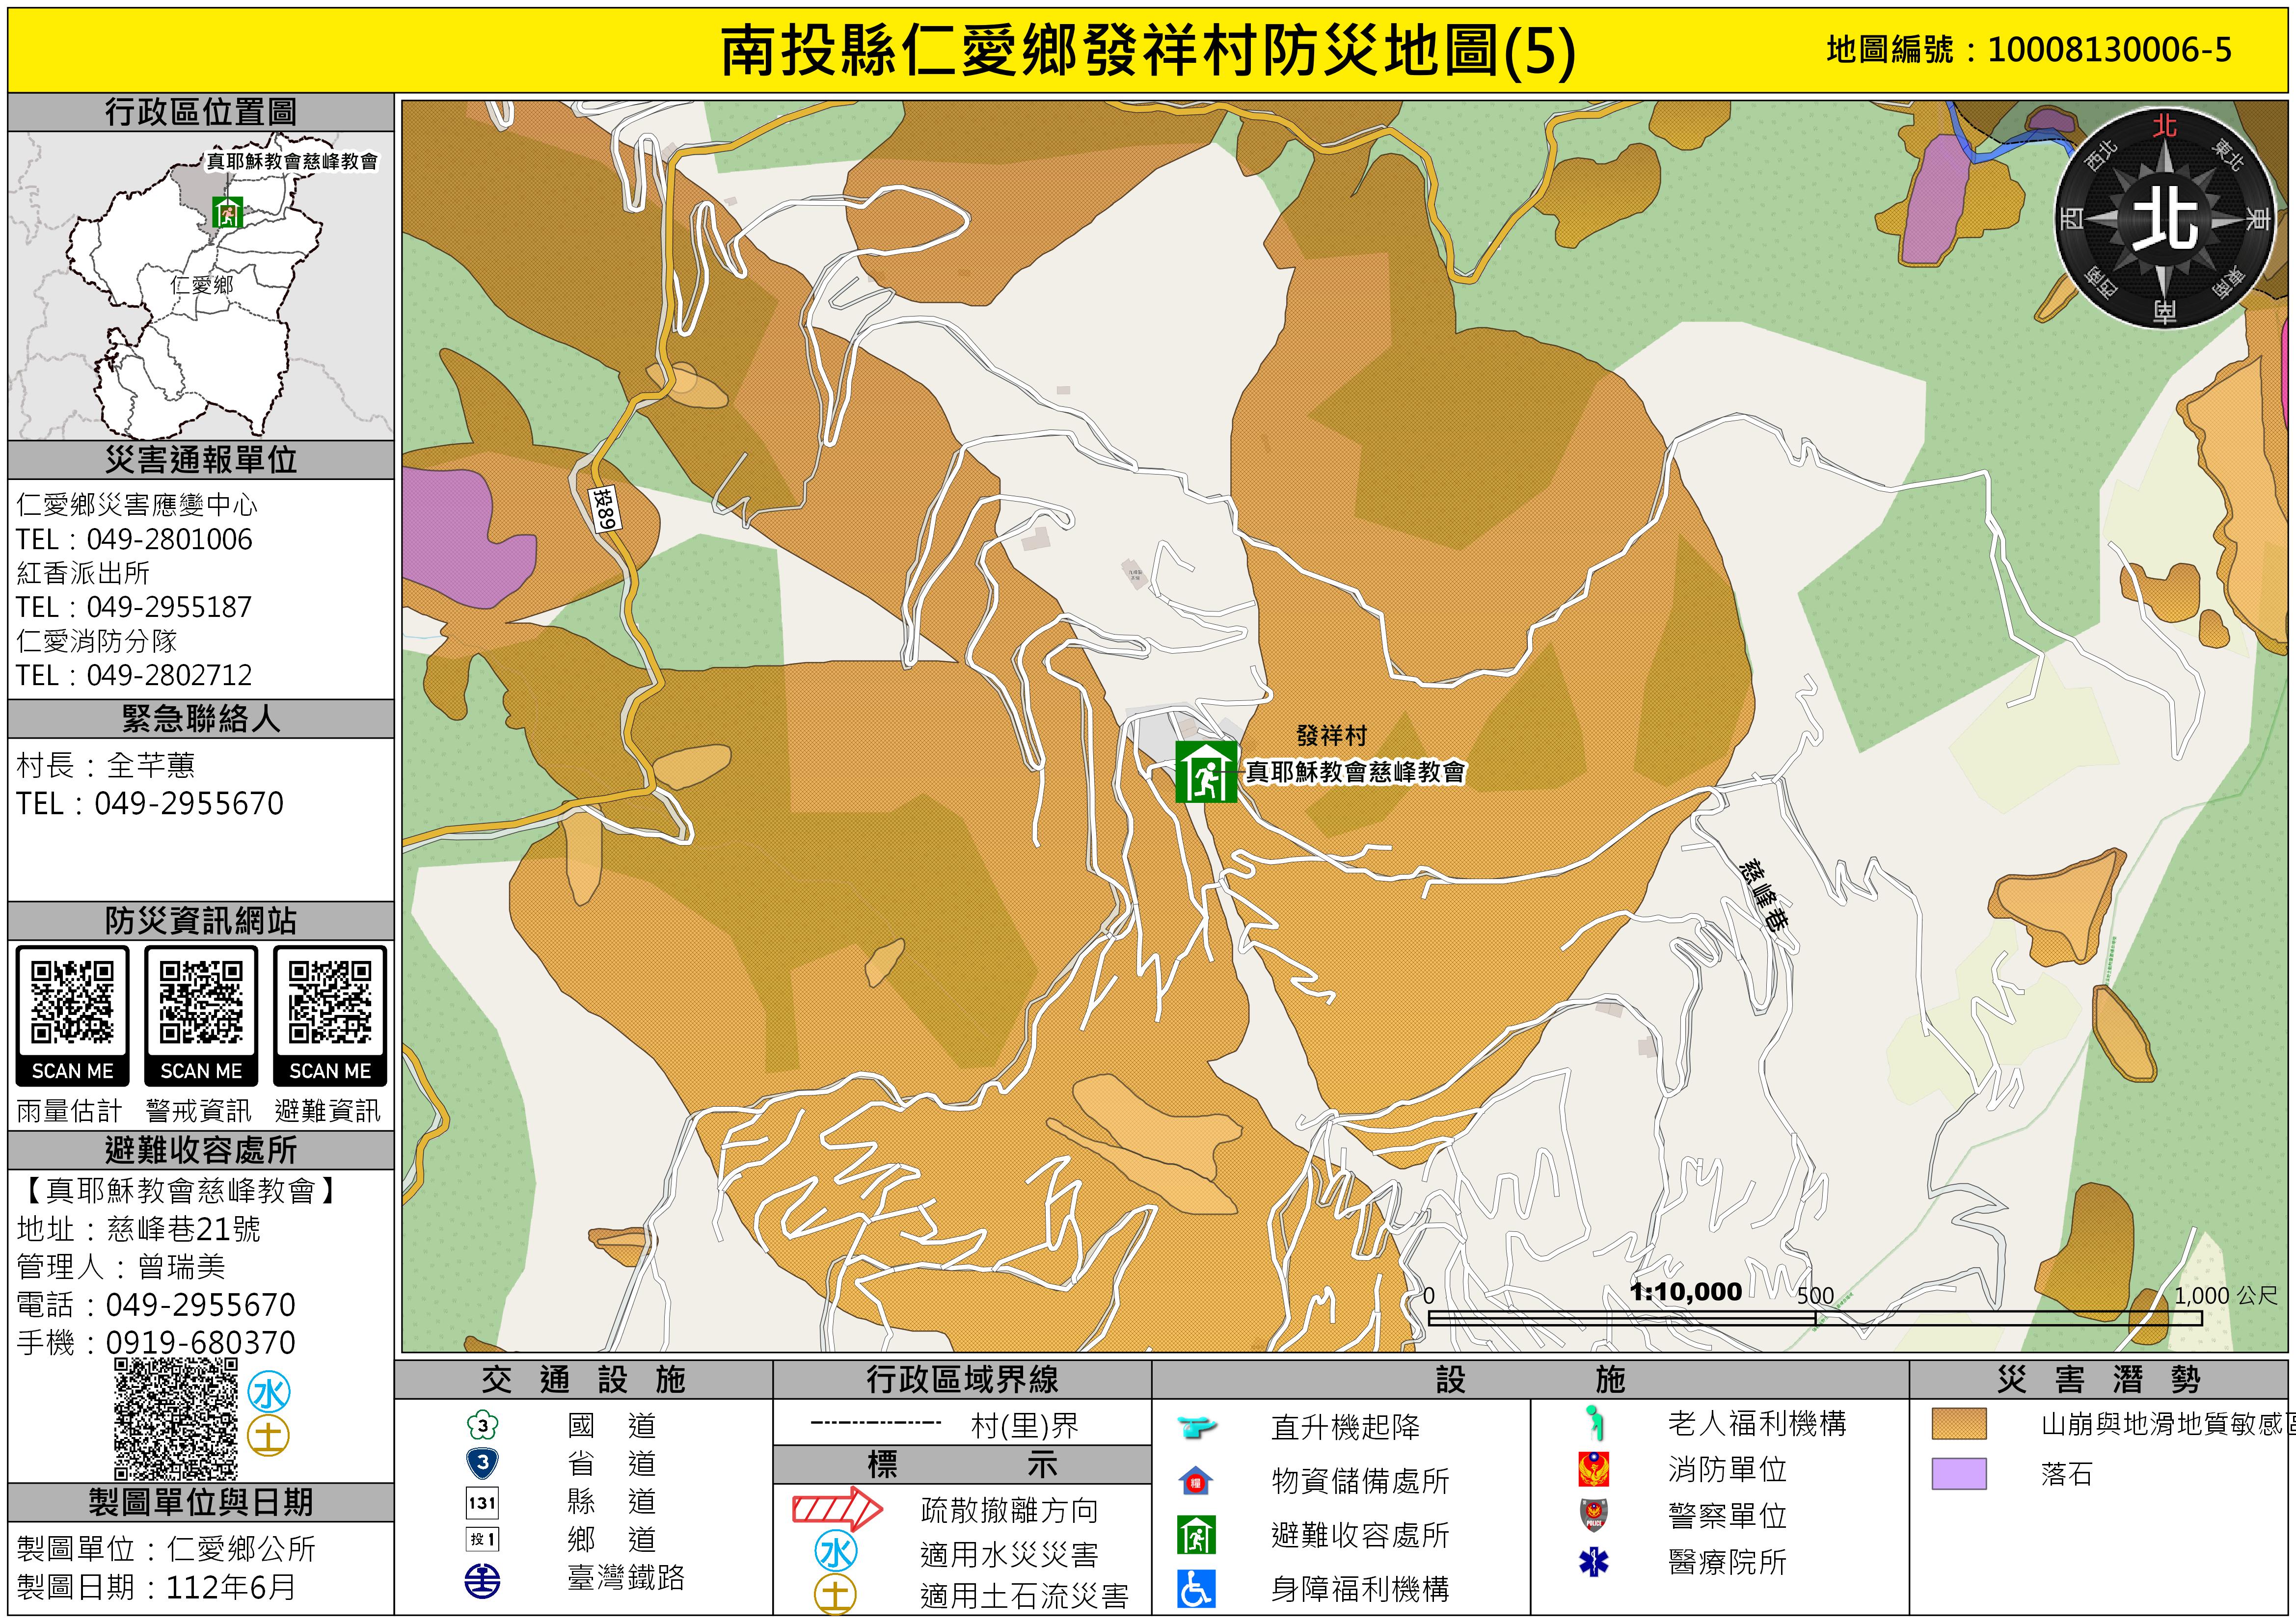Click the warning information QR code
The height and width of the screenshot is (1623, 2296).
[201, 1003]
